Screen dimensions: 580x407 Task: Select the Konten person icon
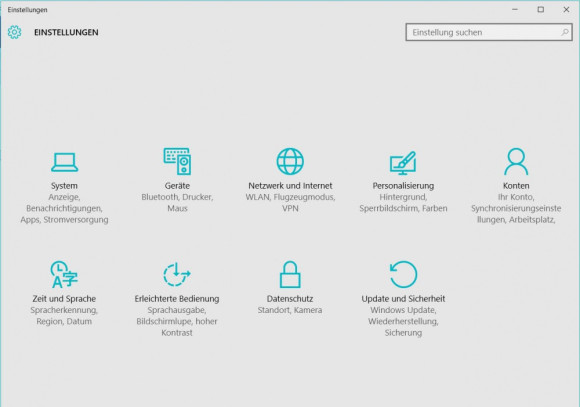coord(516,161)
